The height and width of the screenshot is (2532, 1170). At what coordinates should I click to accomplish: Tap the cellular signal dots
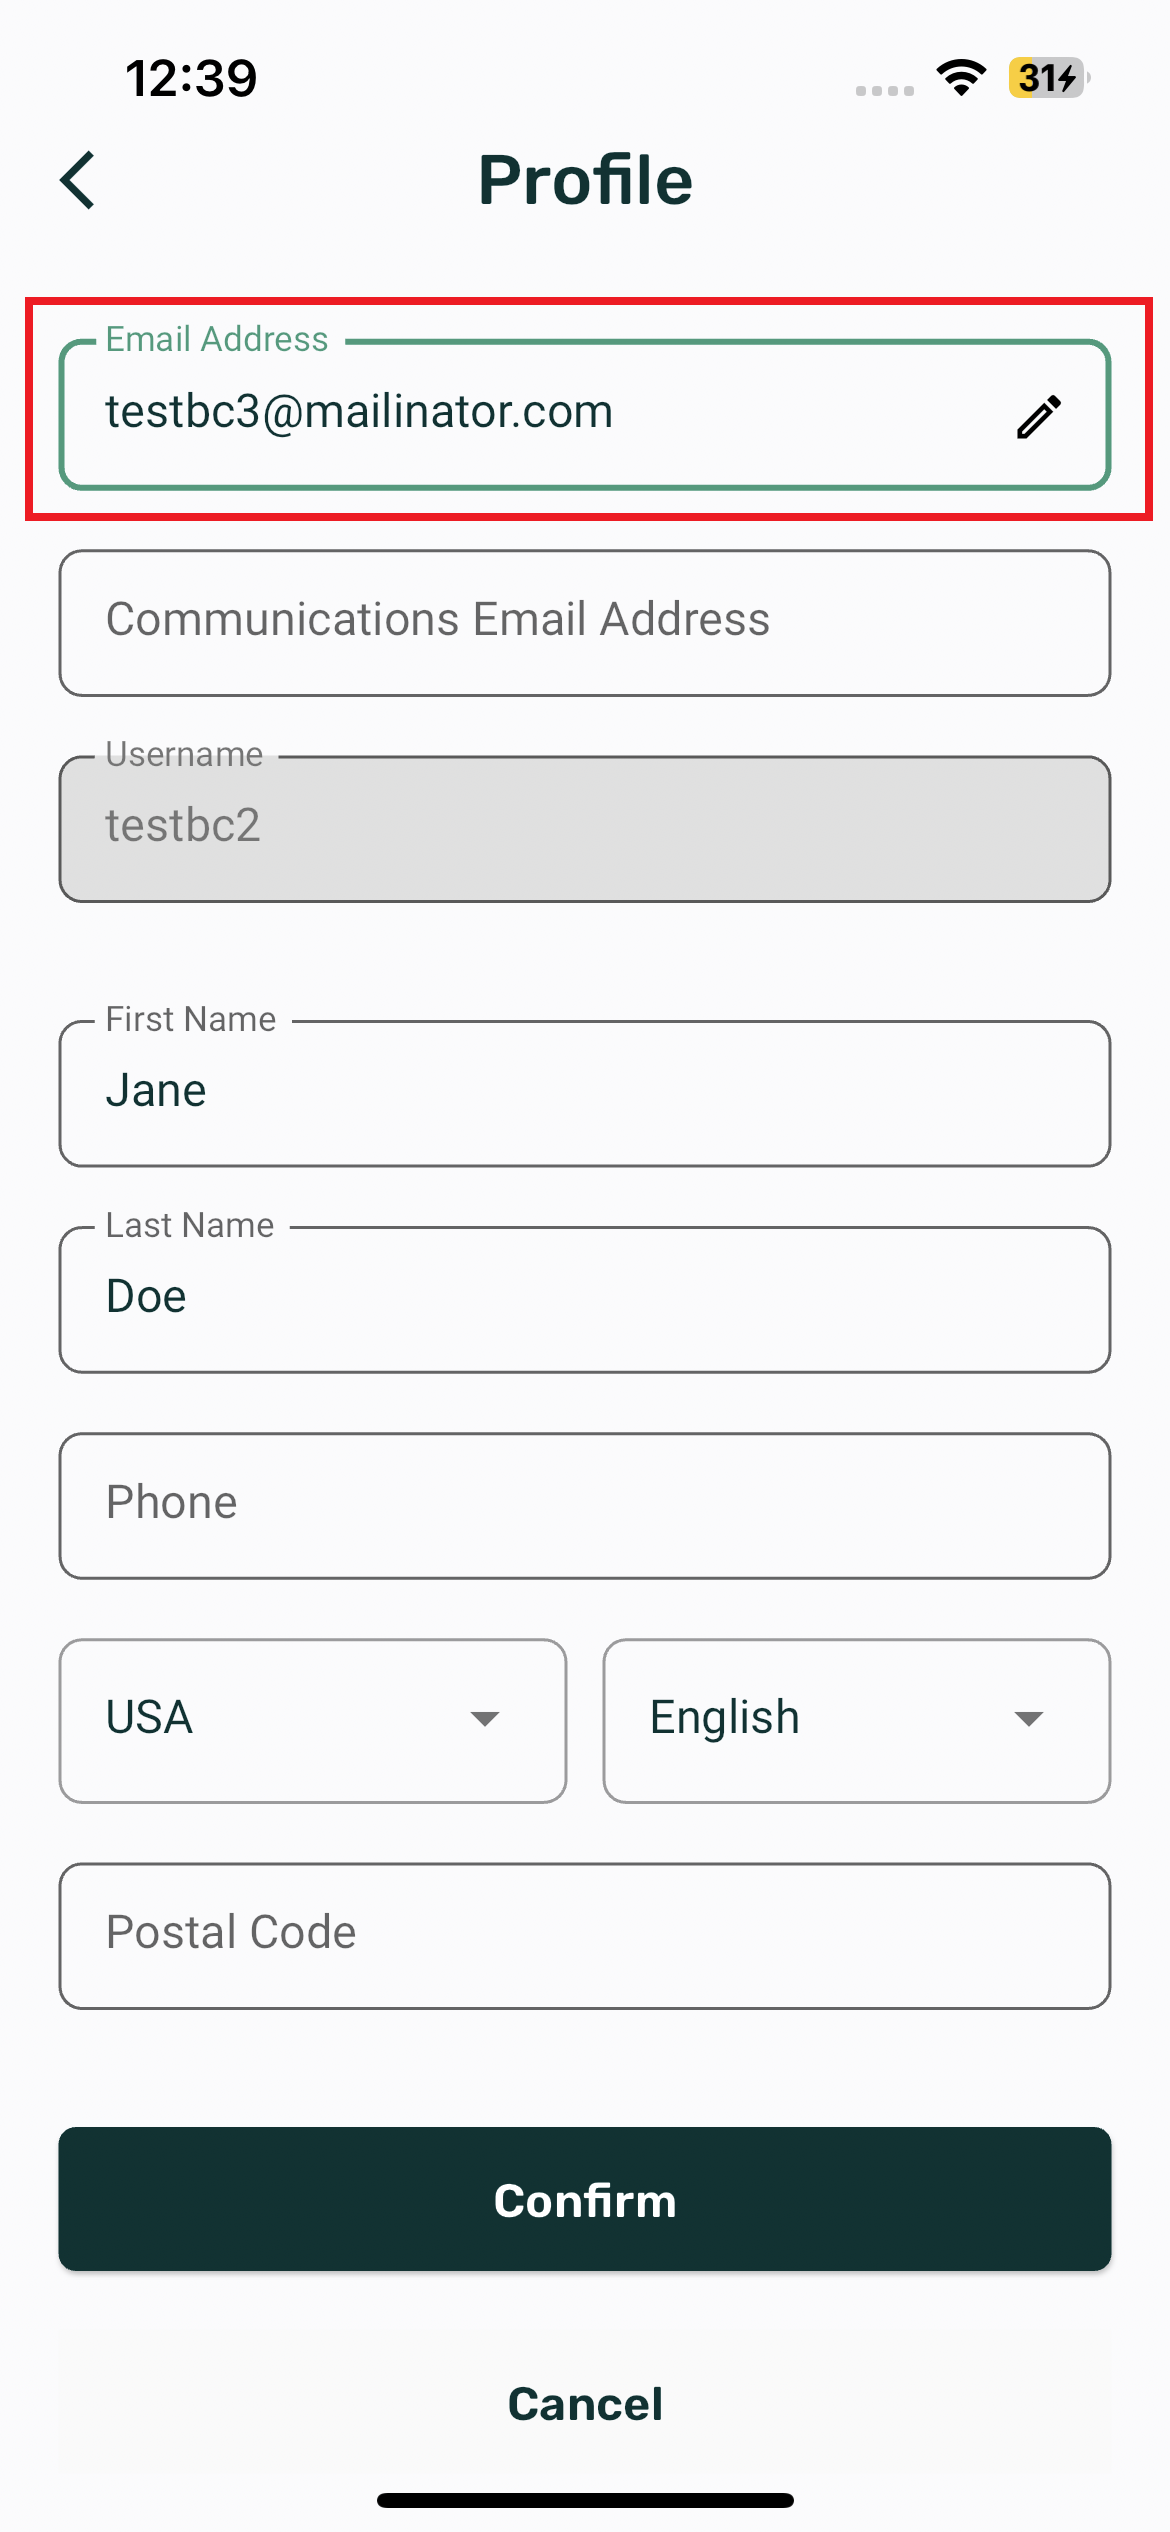point(884,90)
